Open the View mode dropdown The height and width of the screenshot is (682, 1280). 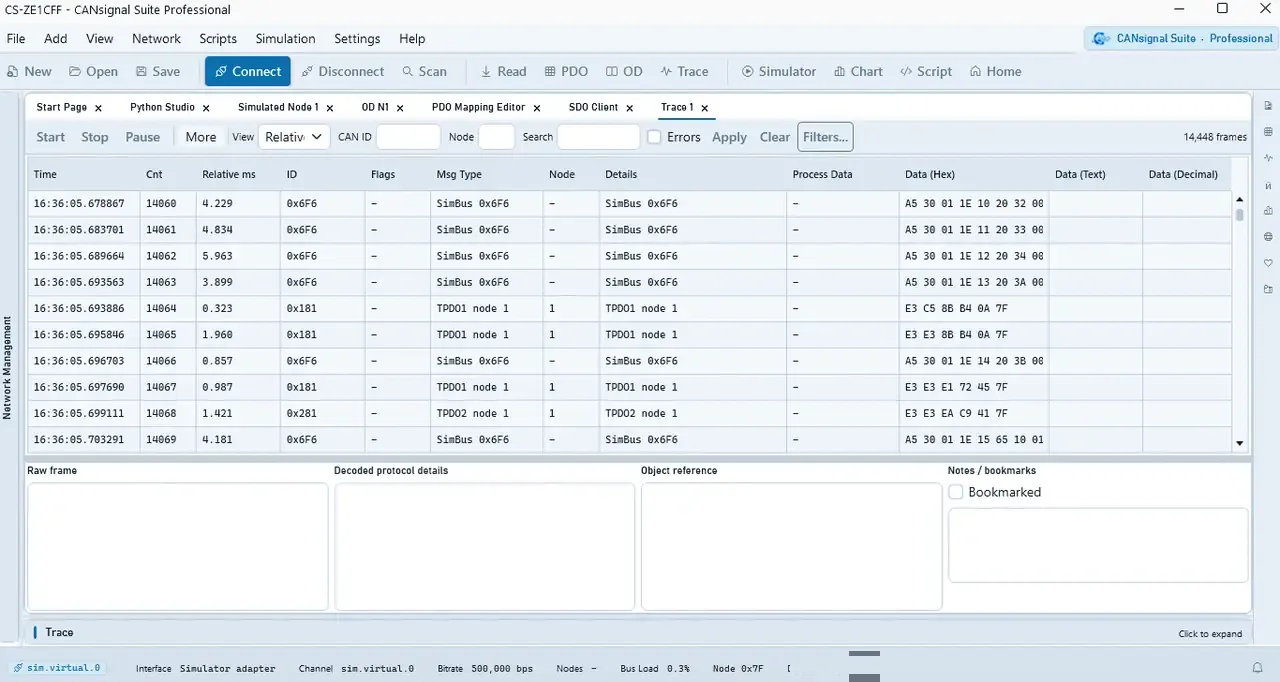294,137
